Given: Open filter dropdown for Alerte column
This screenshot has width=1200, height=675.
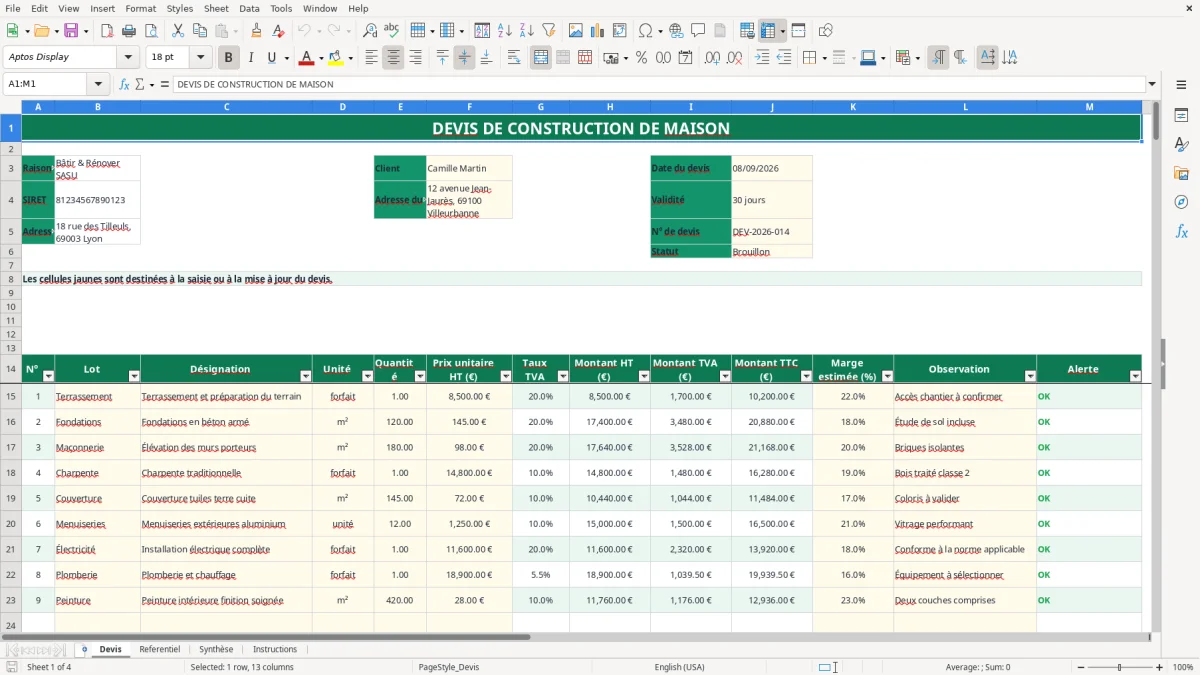Looking at the screenshot, I should pos(1135,376).
